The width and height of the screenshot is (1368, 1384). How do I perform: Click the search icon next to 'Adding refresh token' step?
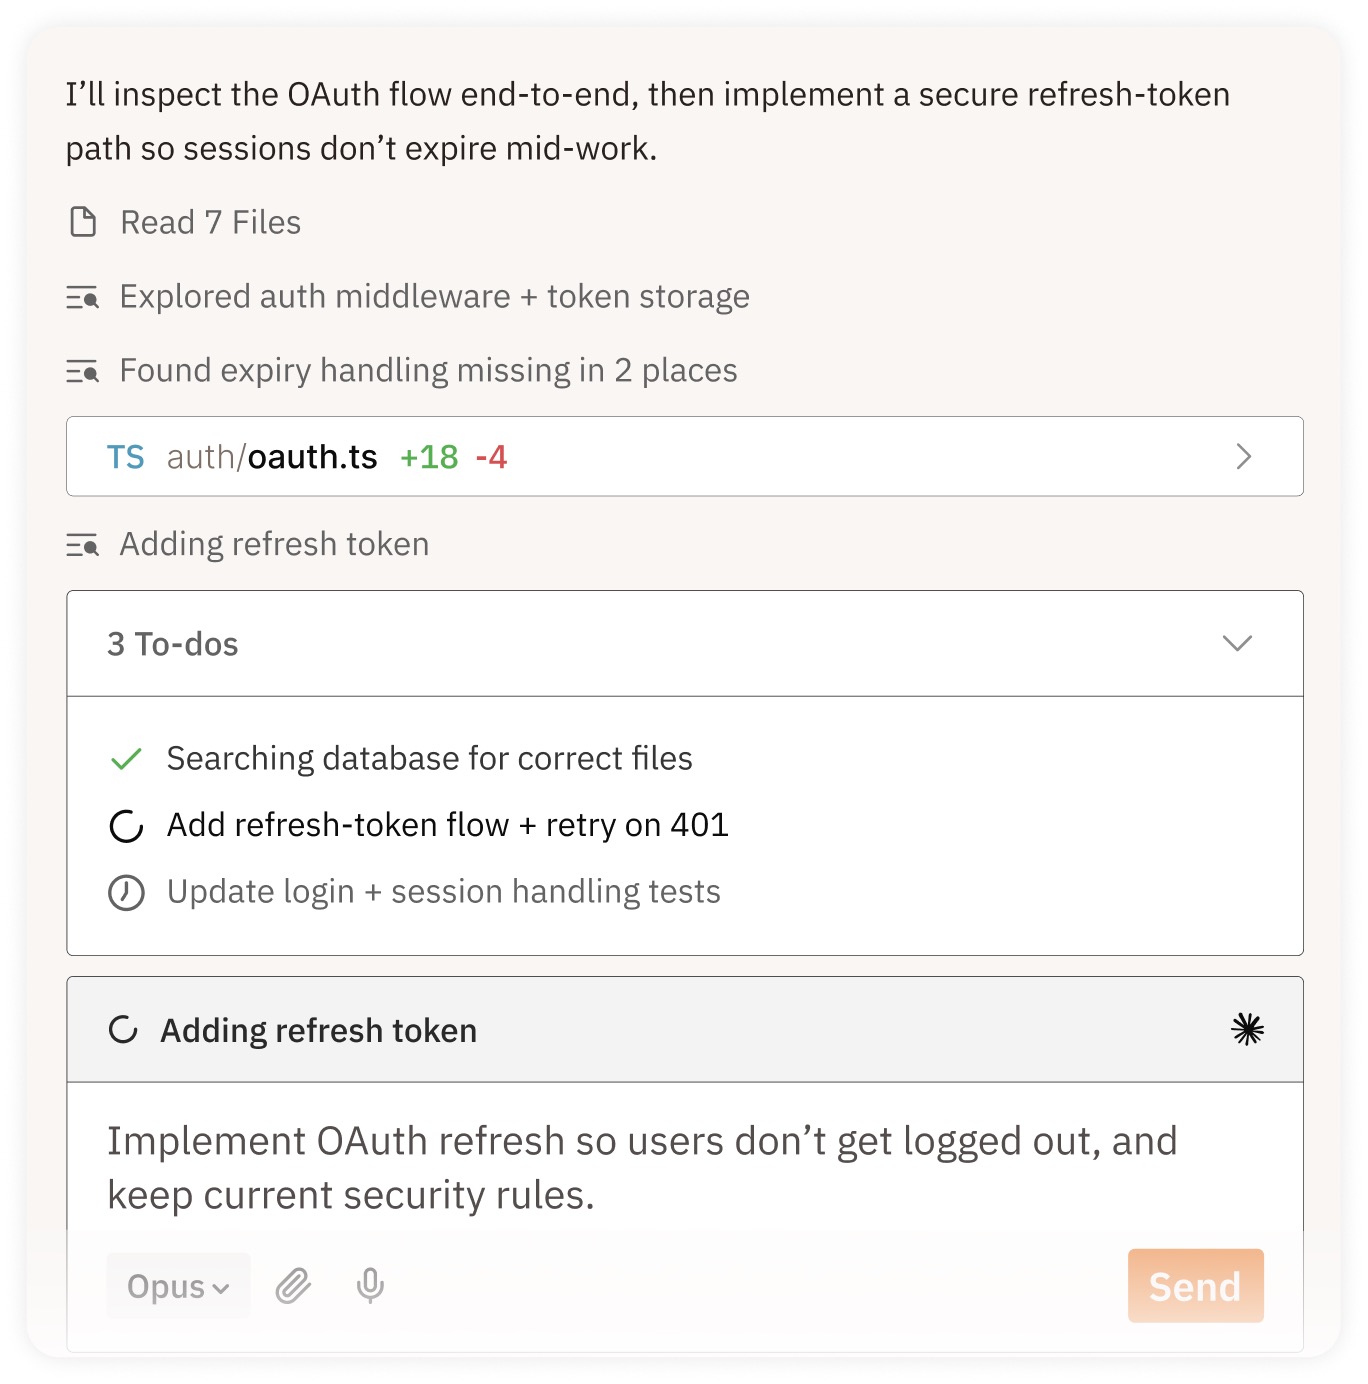tap(85, 544)
